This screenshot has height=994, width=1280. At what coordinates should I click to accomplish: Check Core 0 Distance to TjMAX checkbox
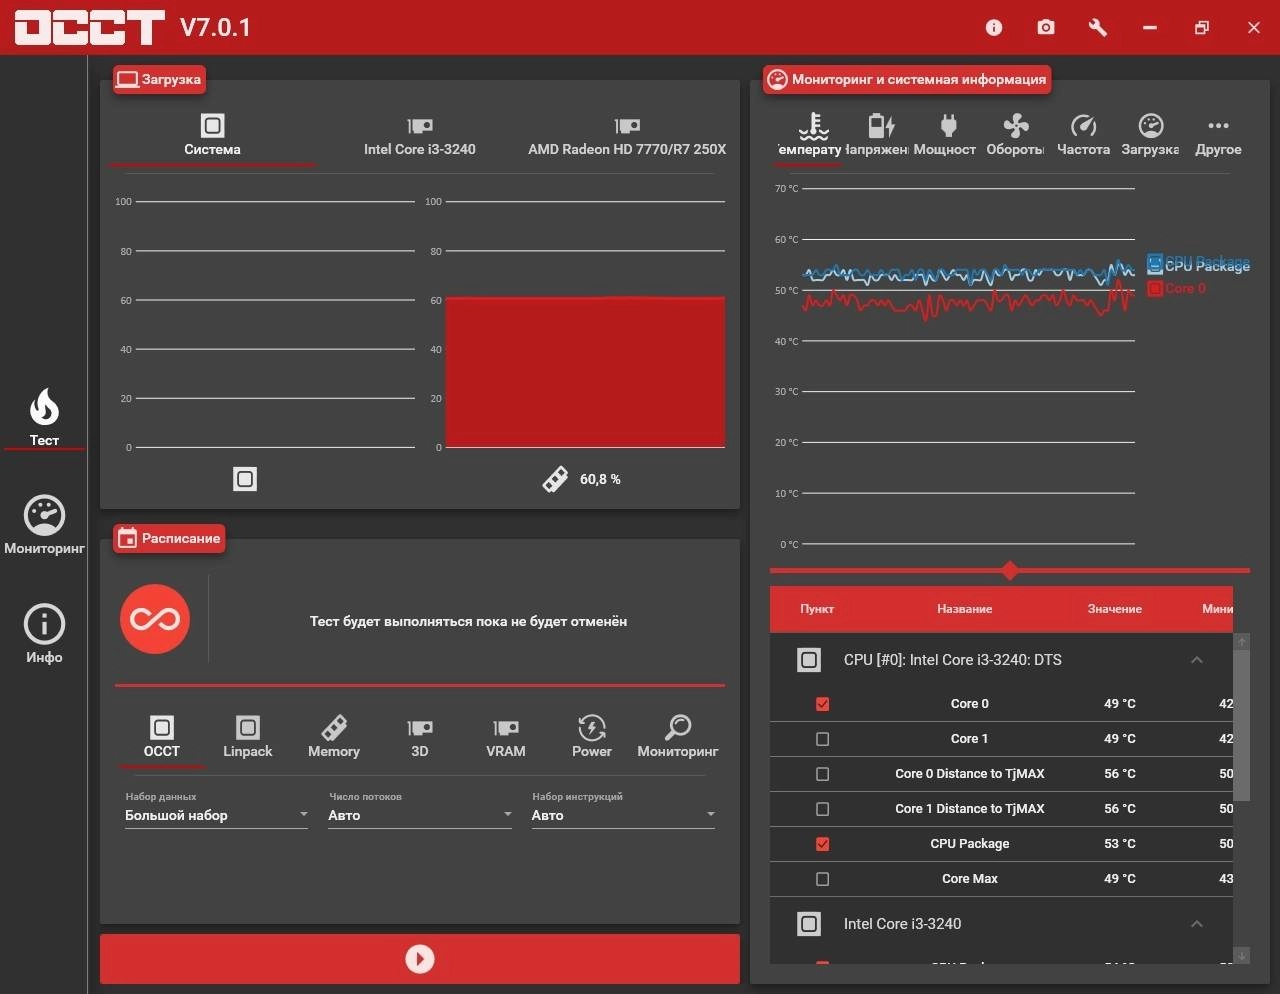tap(822, 774)
